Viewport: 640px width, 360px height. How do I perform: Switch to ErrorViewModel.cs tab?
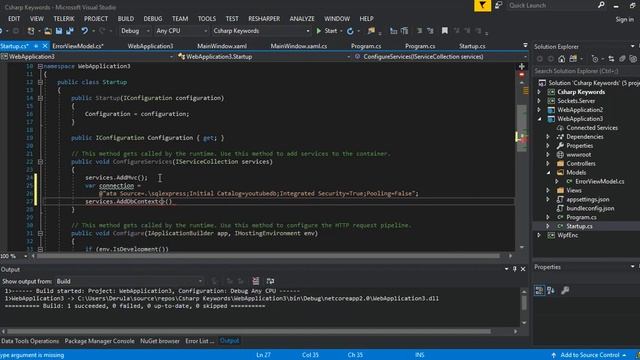click(x=78, y=46)
